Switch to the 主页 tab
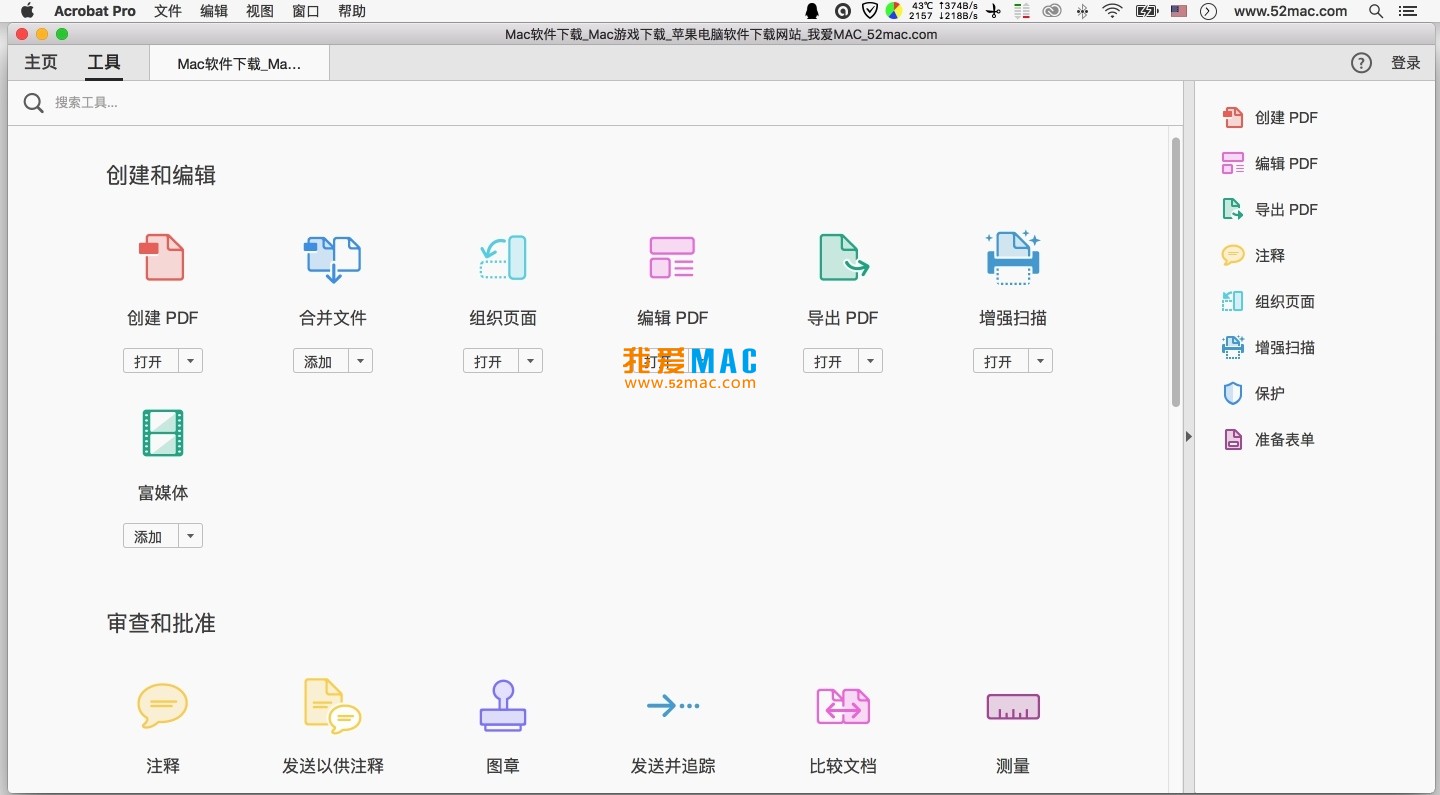This screenshot has width=1440, height=795. click(x=41, y=63)
